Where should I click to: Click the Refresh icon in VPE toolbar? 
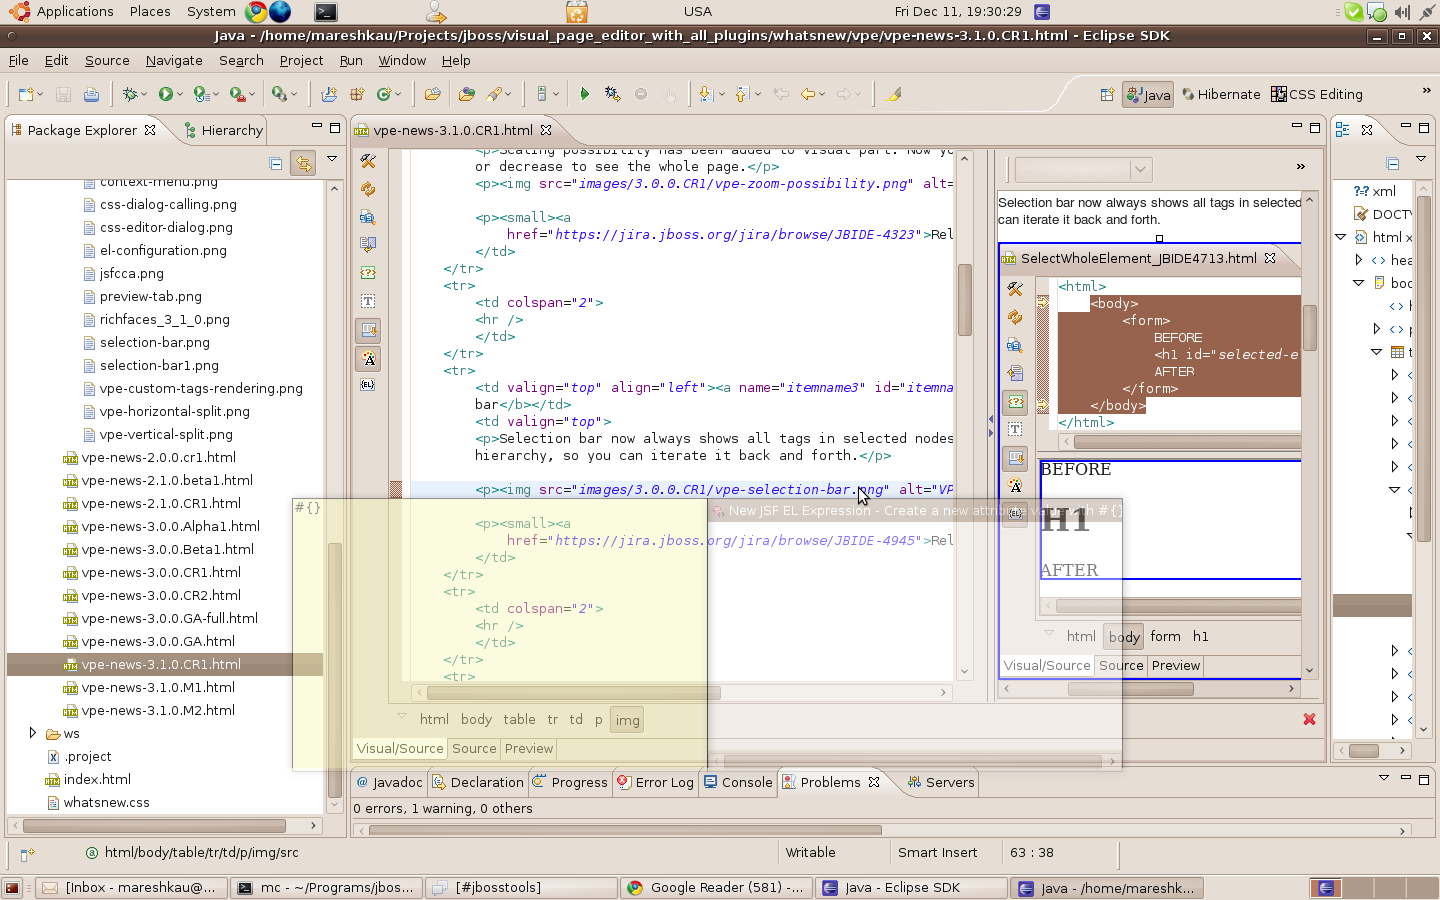point(368,189)
